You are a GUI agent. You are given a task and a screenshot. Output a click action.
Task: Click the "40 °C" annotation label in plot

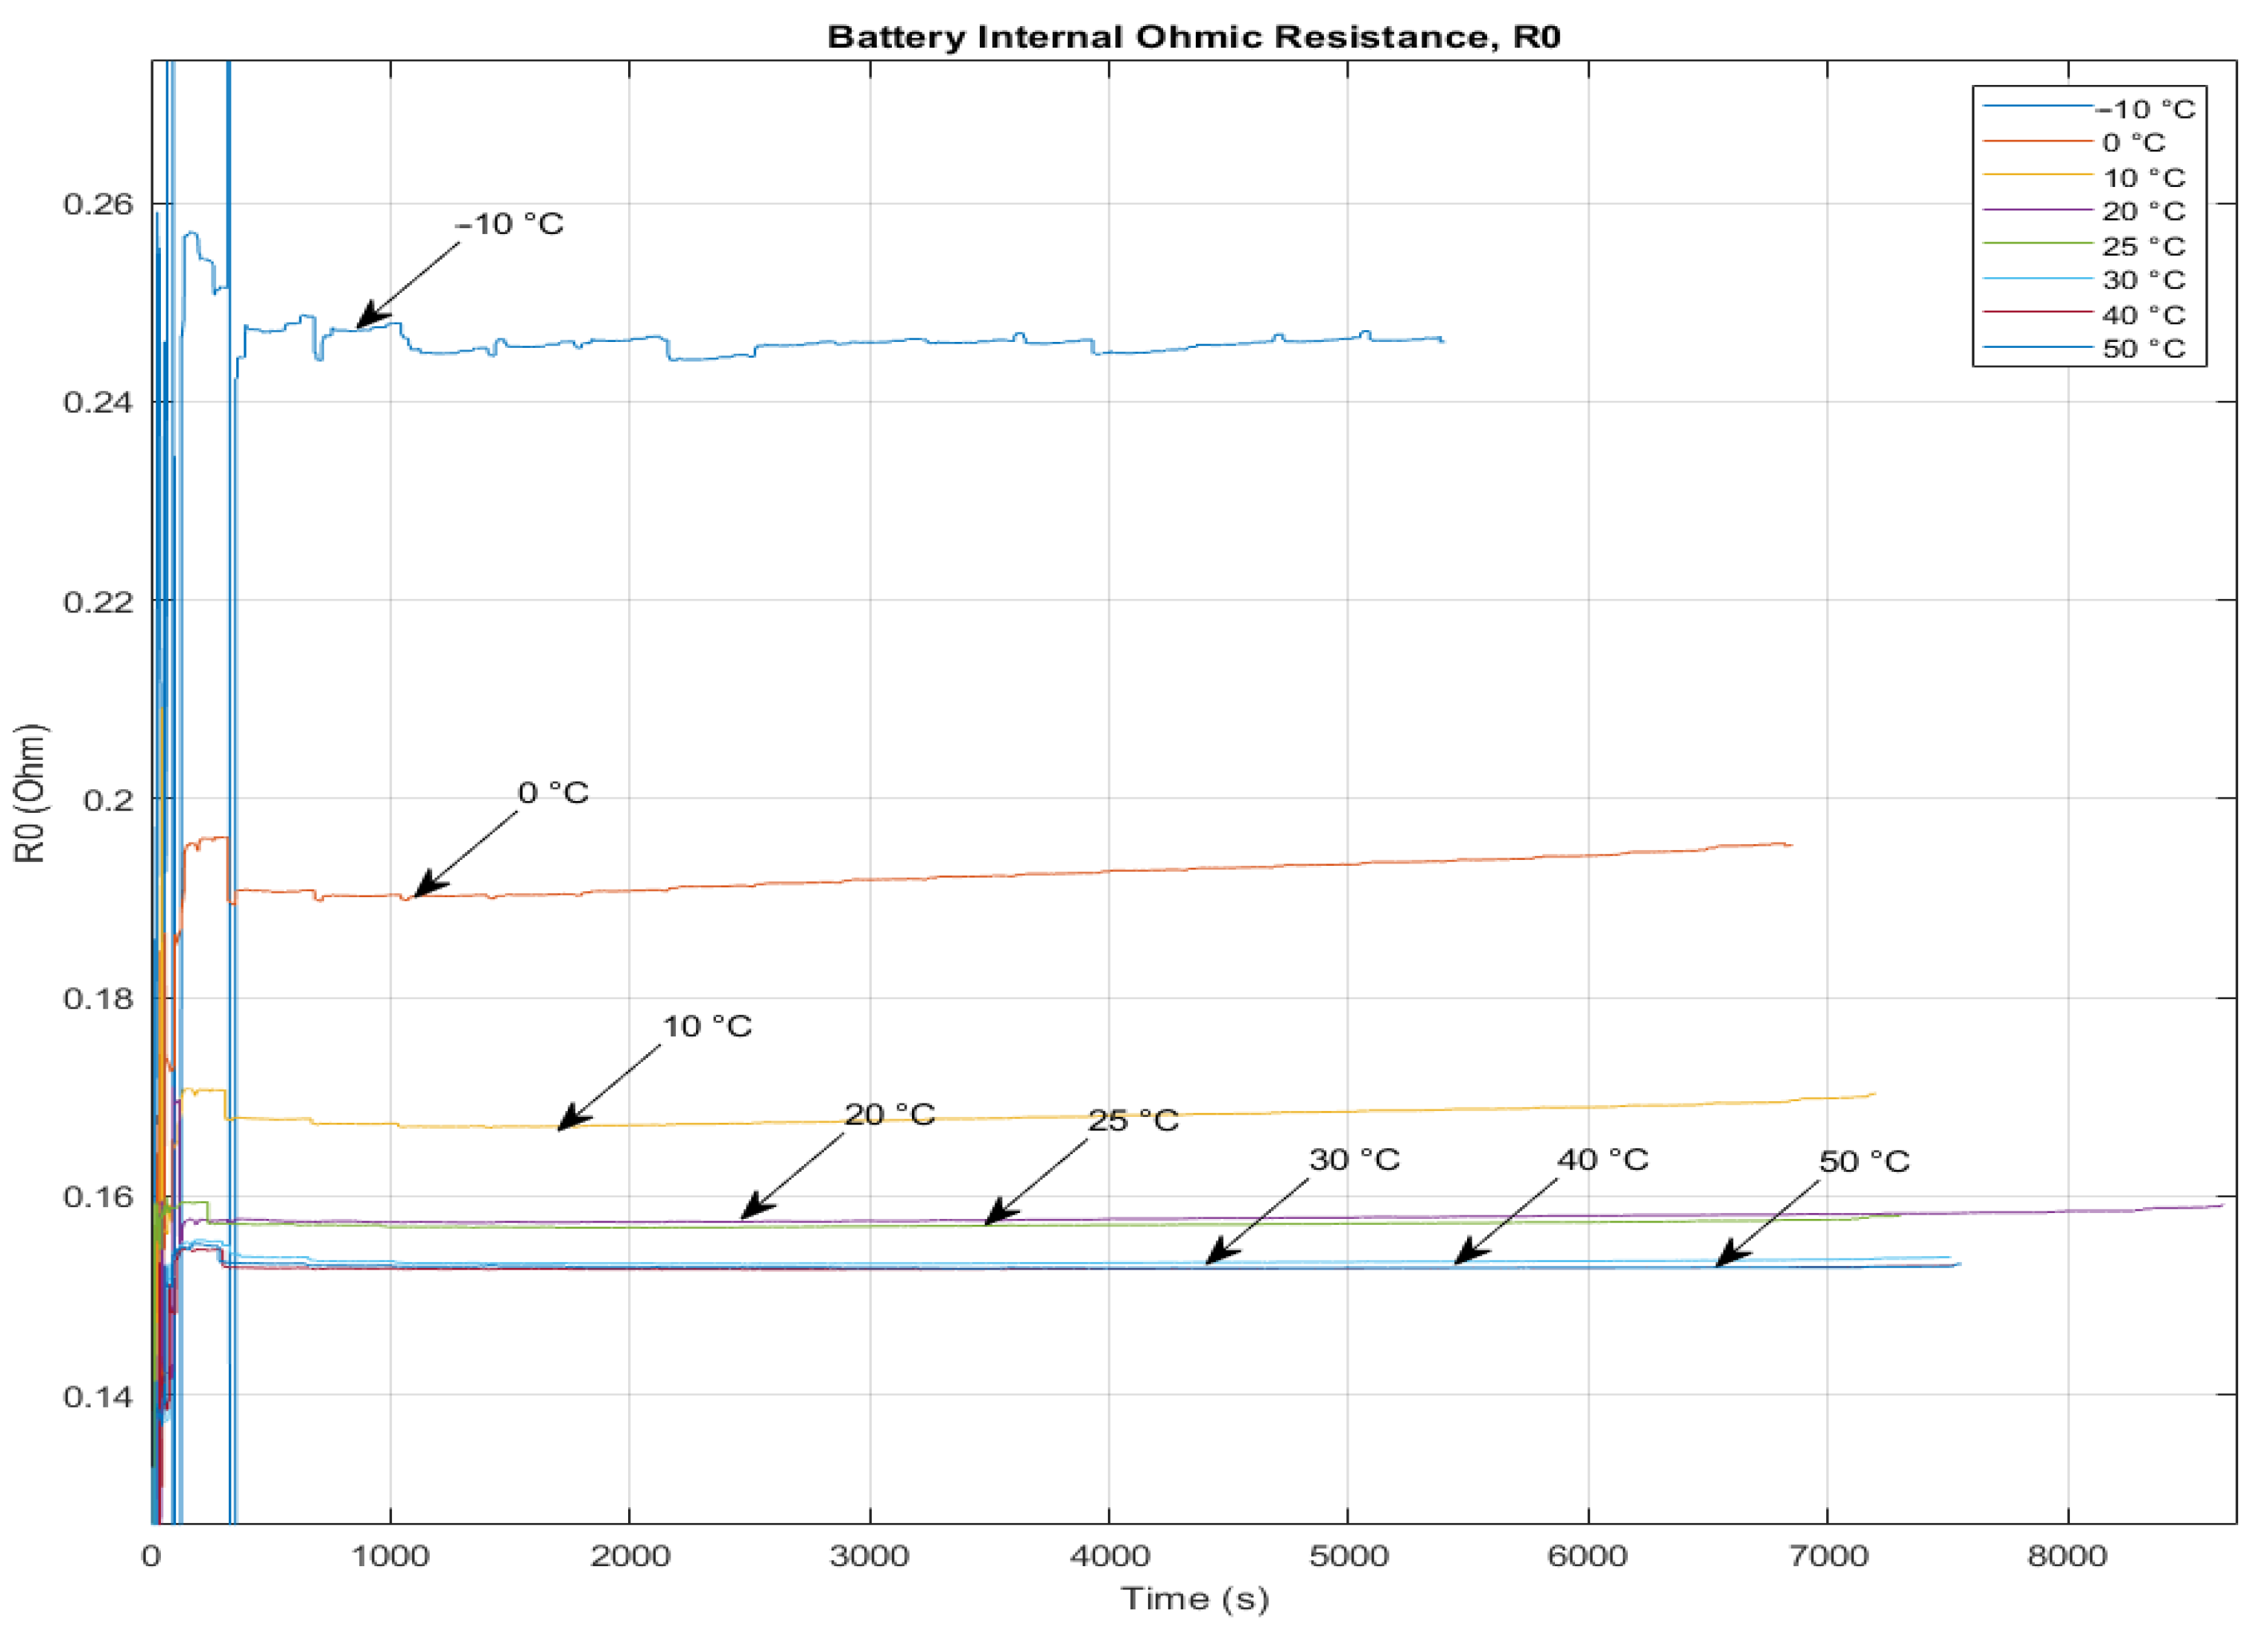click(1602, 1160)
